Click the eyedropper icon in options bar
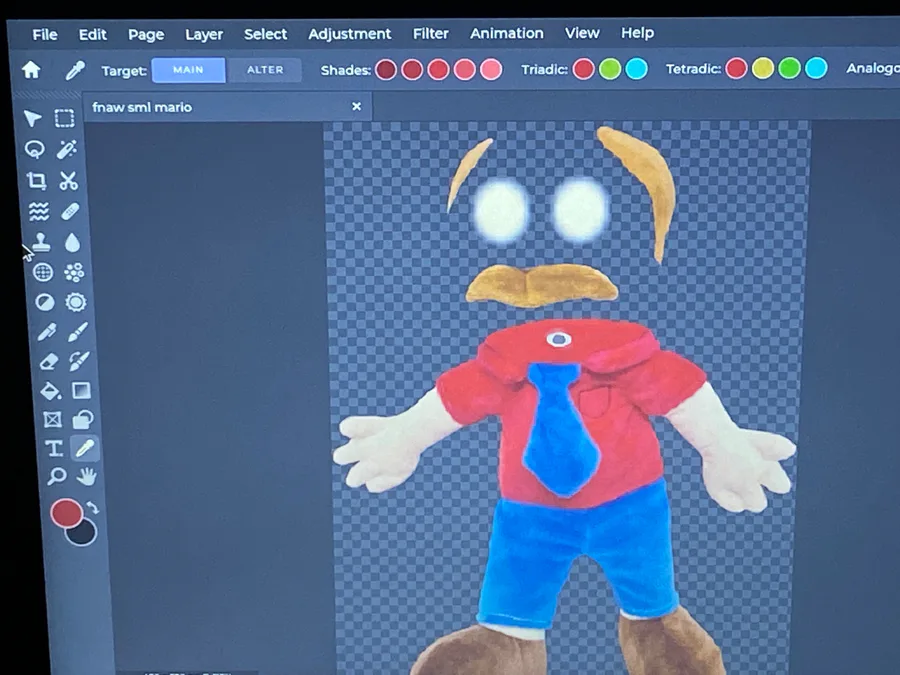Image resolution: width=900 pixels, height=675 pixels. pyautogui.click(x=75, y=71)
